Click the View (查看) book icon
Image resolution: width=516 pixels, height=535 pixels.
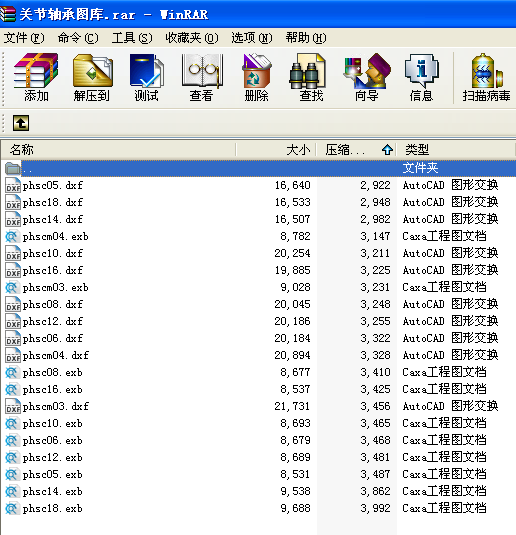(202, 71)
